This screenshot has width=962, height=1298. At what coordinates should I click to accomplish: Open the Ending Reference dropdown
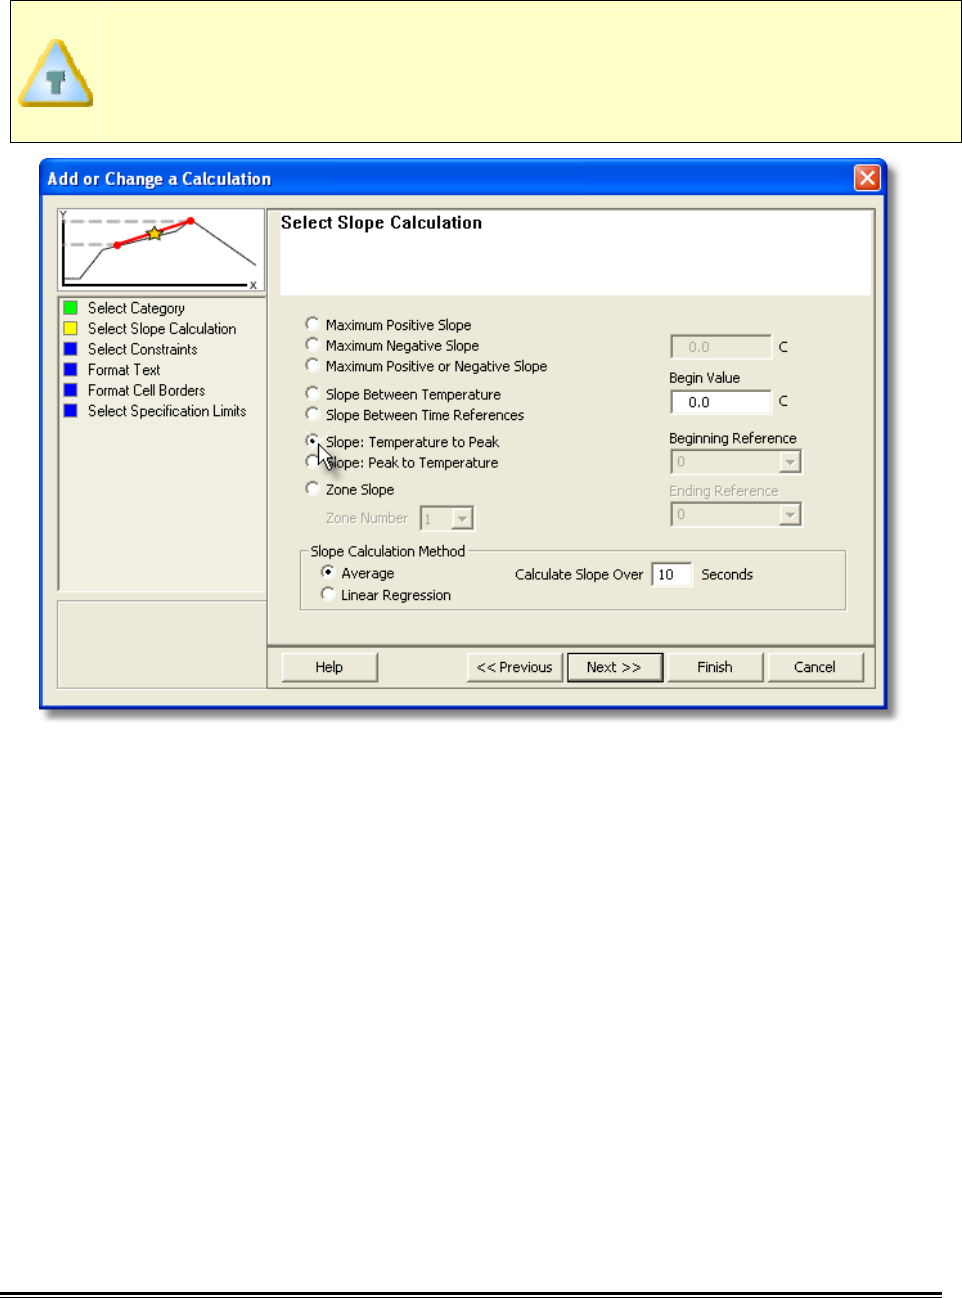tap(790, 514)
